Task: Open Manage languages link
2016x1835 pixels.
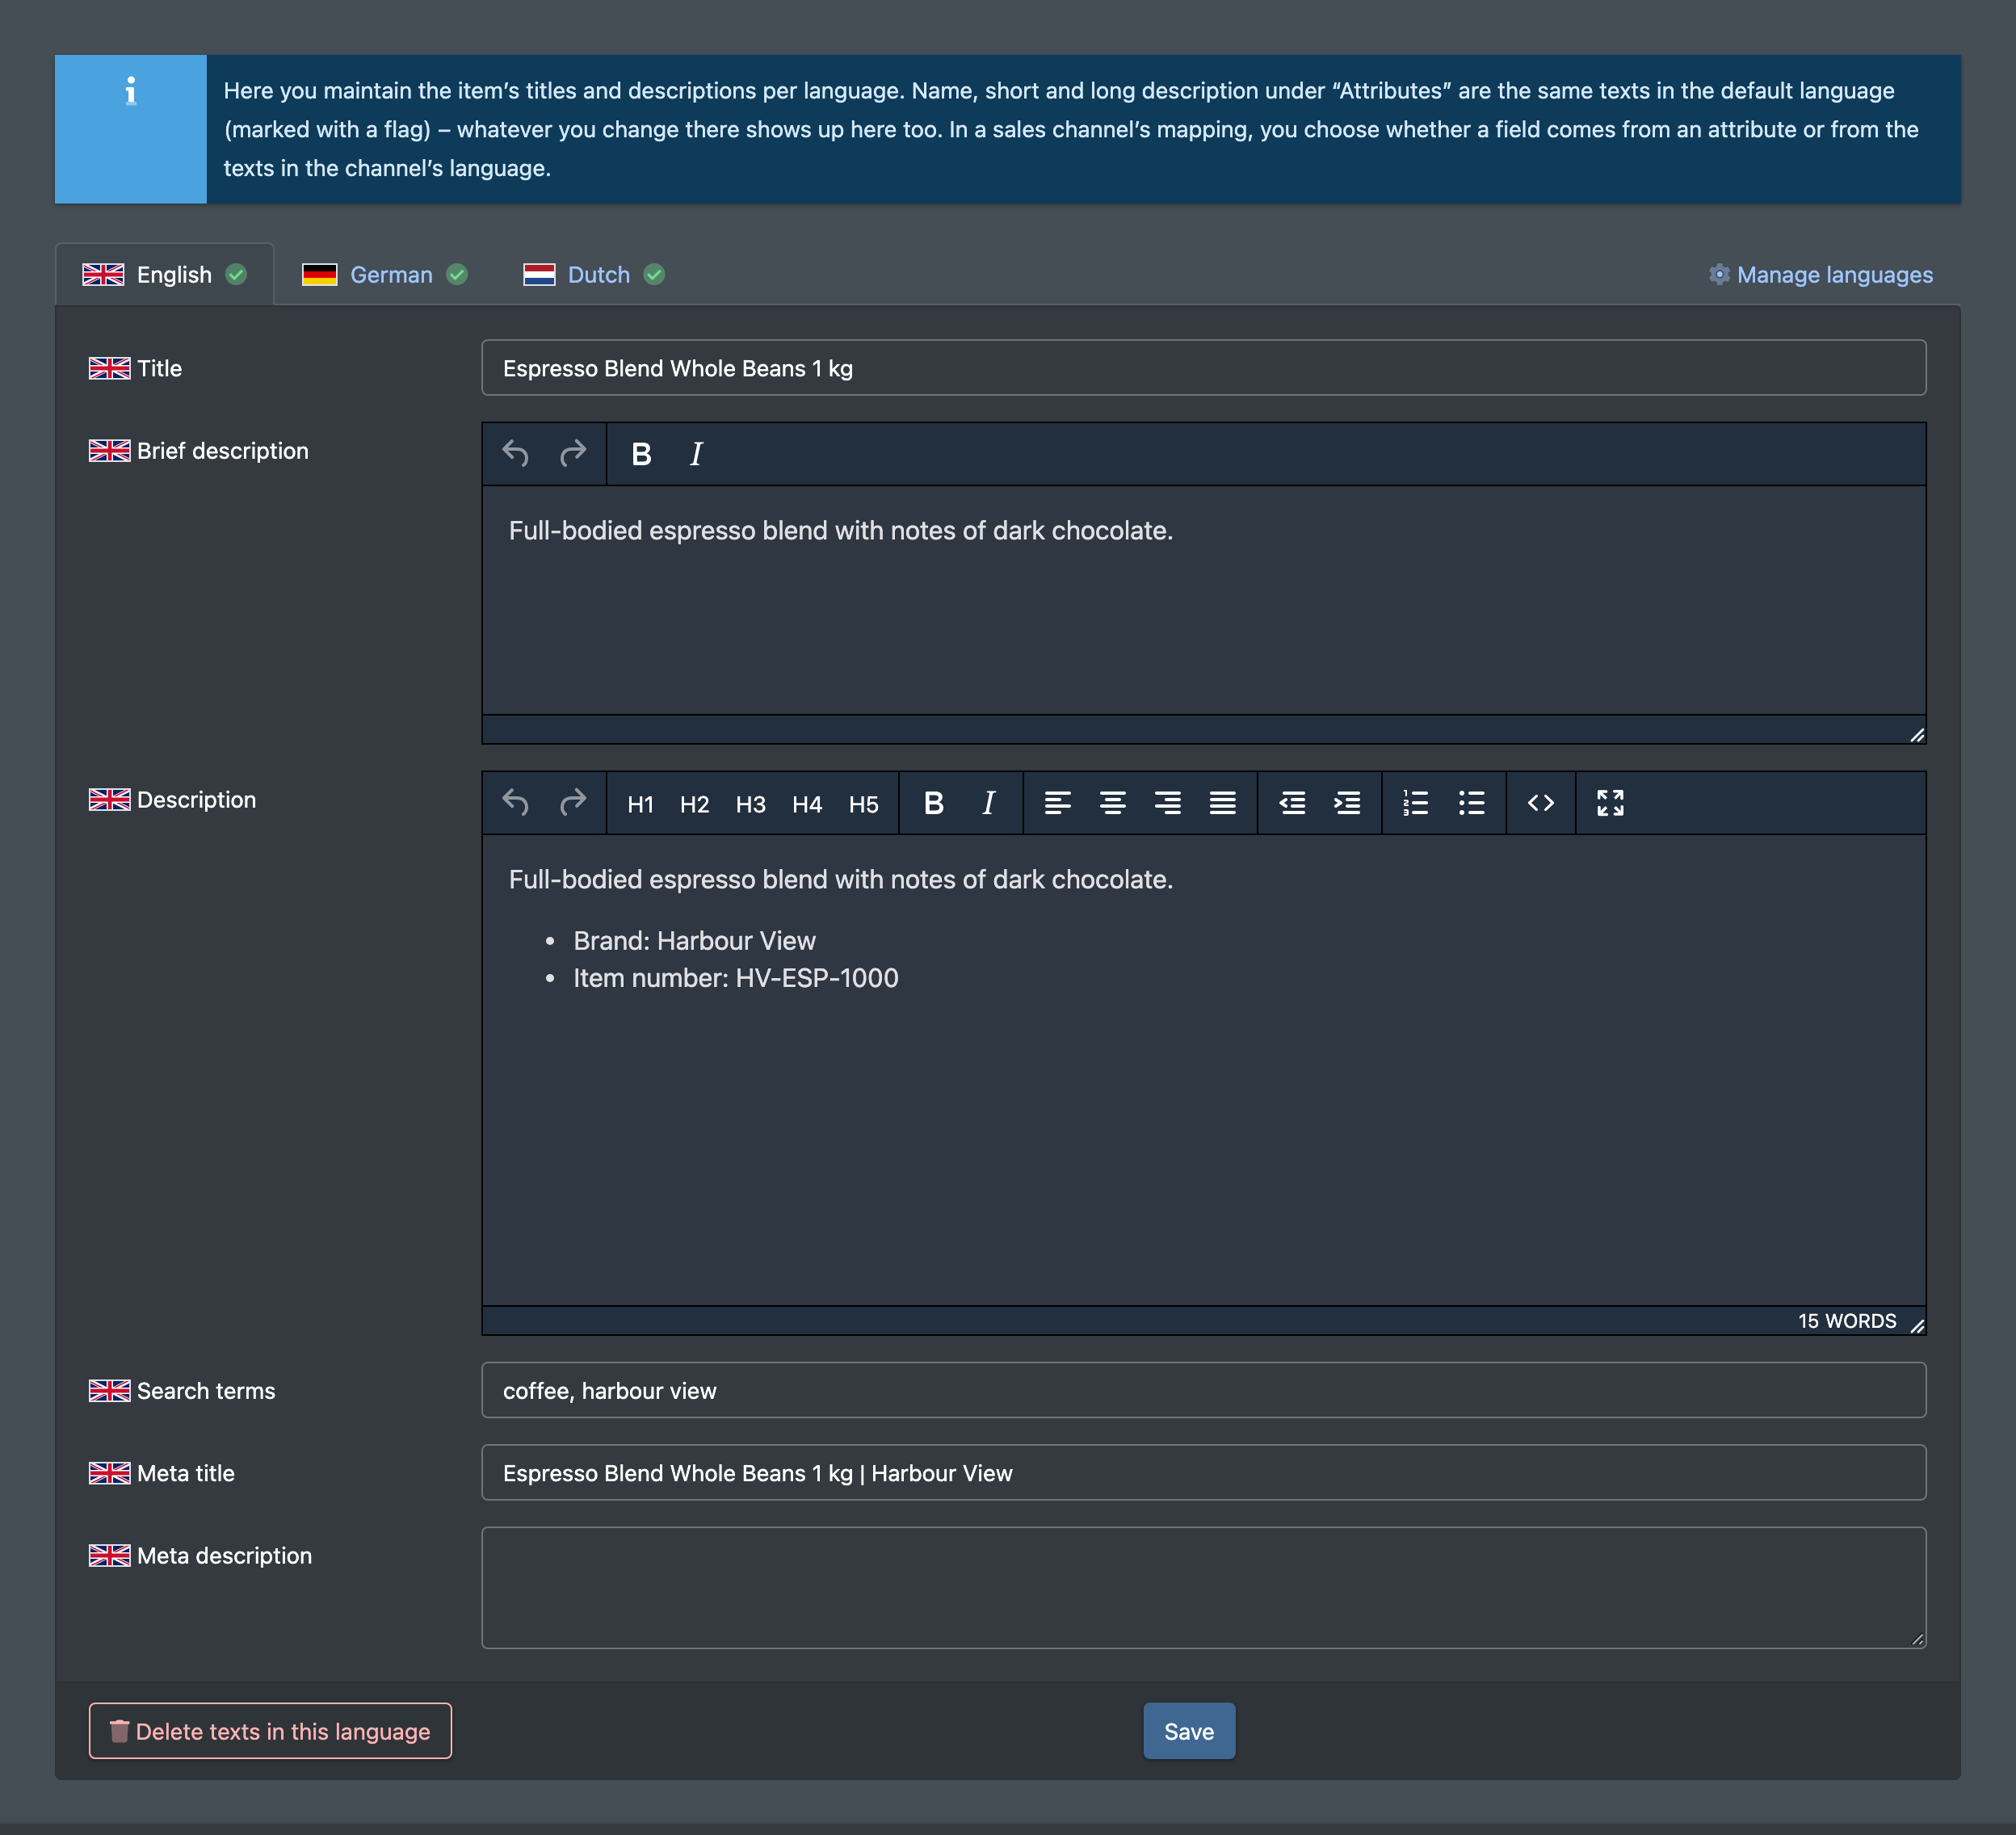Action: click(x=1821, y=275)
